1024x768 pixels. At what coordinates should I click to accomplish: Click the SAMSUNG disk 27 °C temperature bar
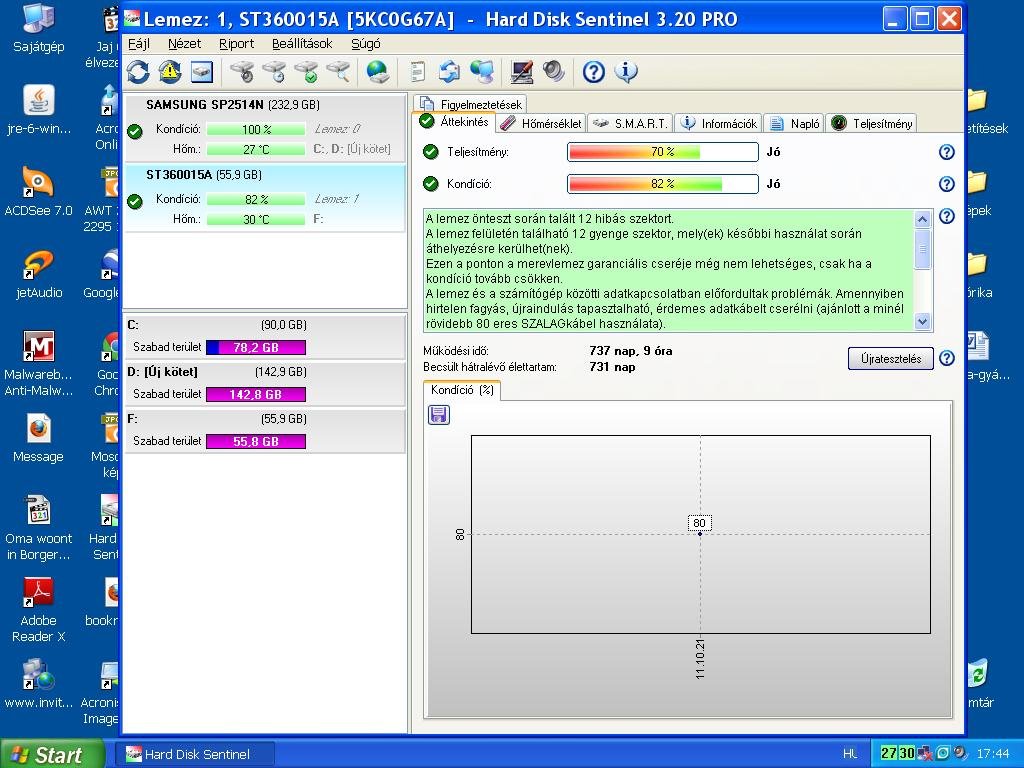pos(256,150)
